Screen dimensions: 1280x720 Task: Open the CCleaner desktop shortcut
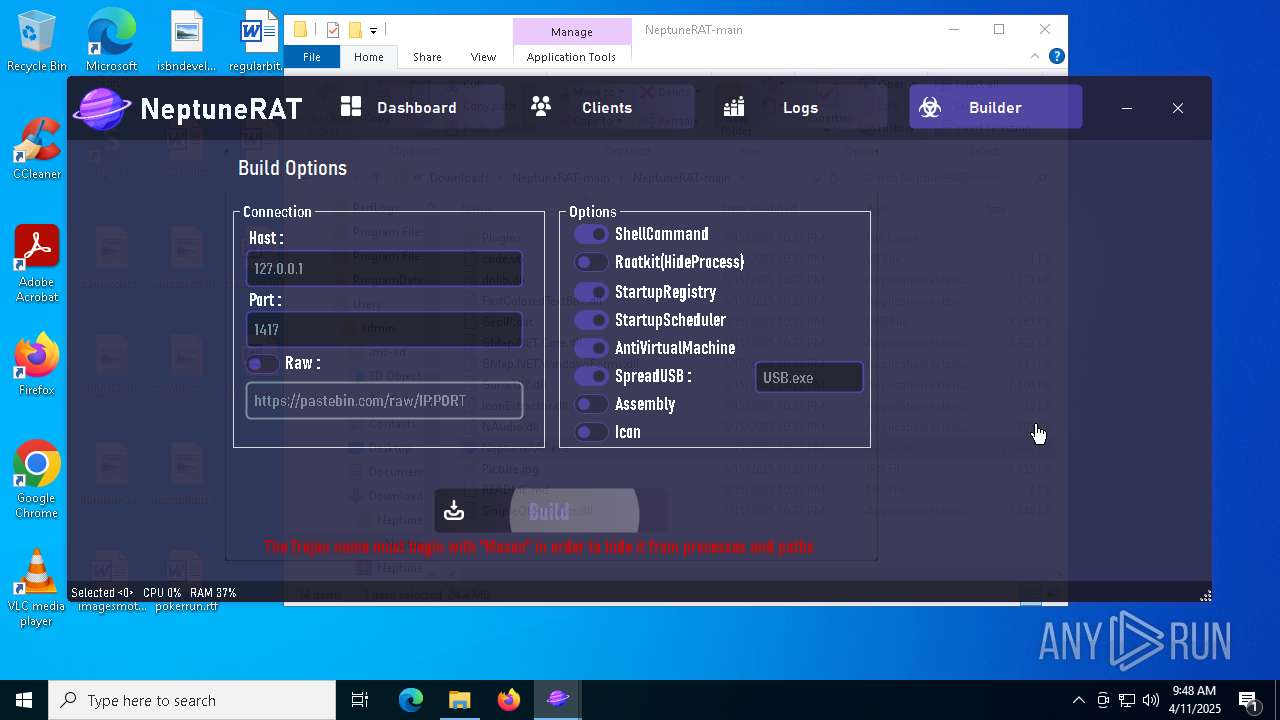[x=37, y=149]
